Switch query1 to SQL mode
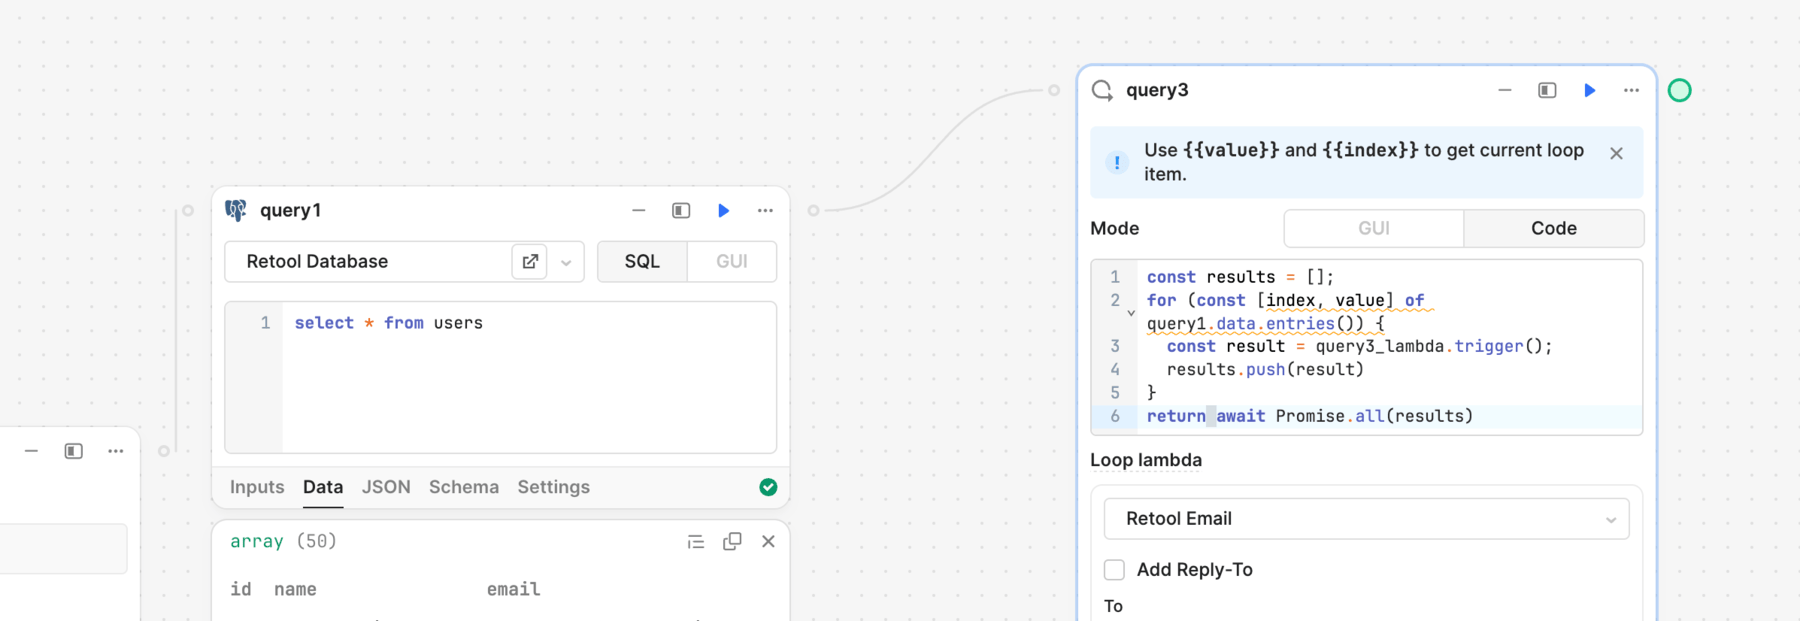The image size is (1800, 621). [642, 261]
